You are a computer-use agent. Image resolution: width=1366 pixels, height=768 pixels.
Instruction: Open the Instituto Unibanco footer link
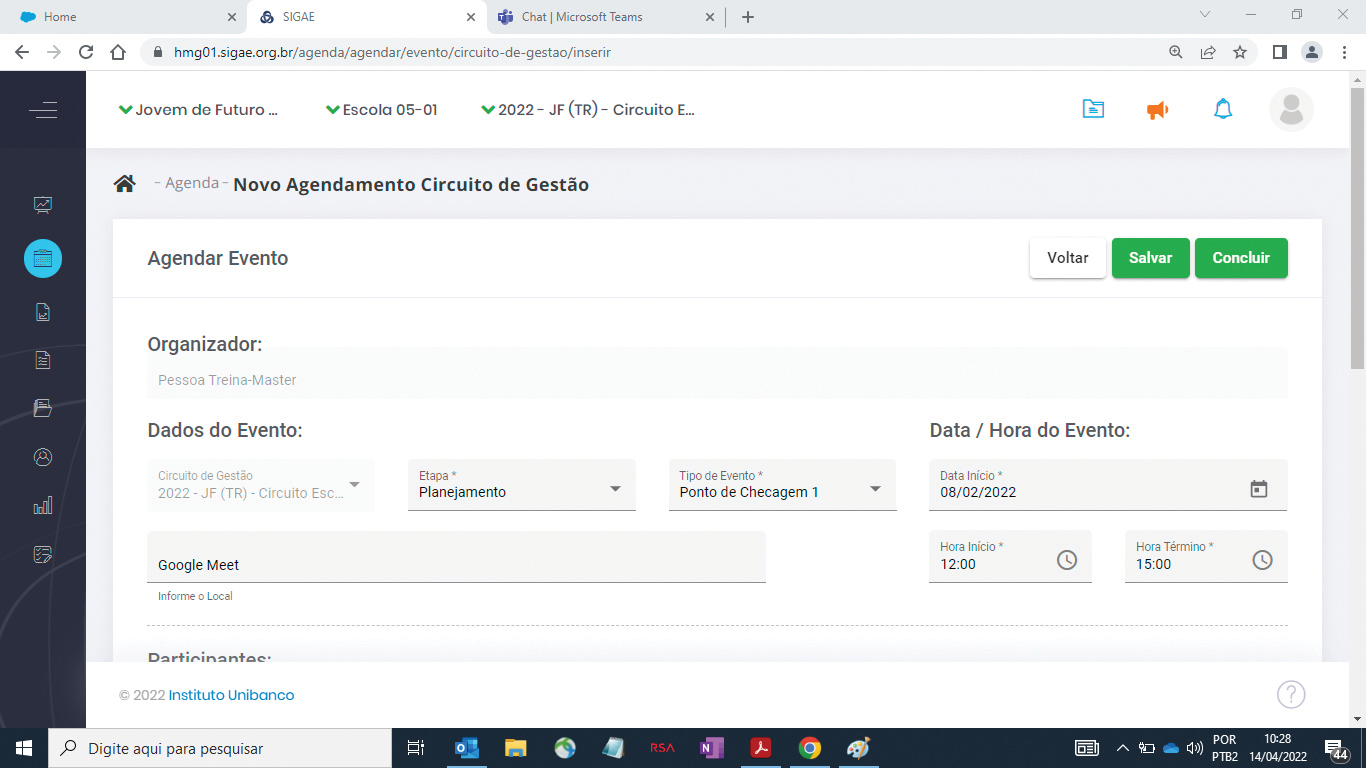tap(231, 695)
